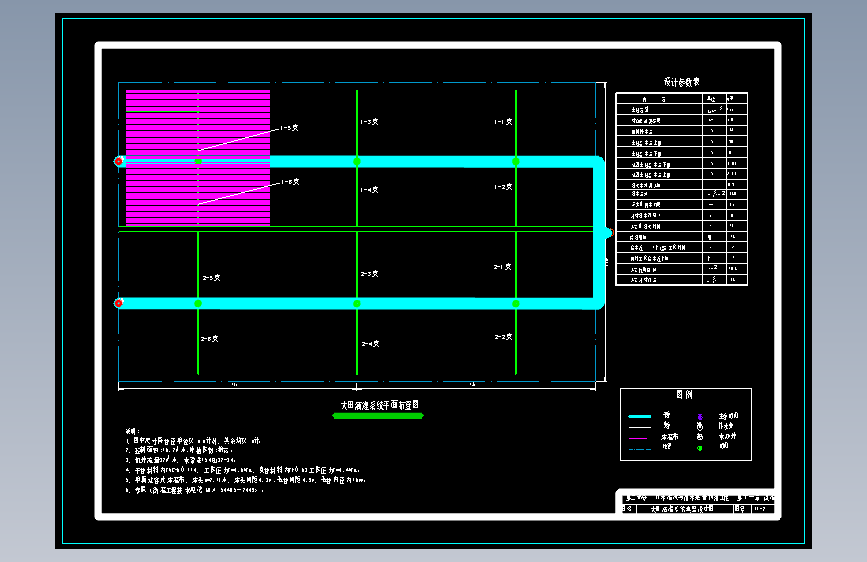
Task: Click the title block at drawing bottom right
Action: coord(695,502)
